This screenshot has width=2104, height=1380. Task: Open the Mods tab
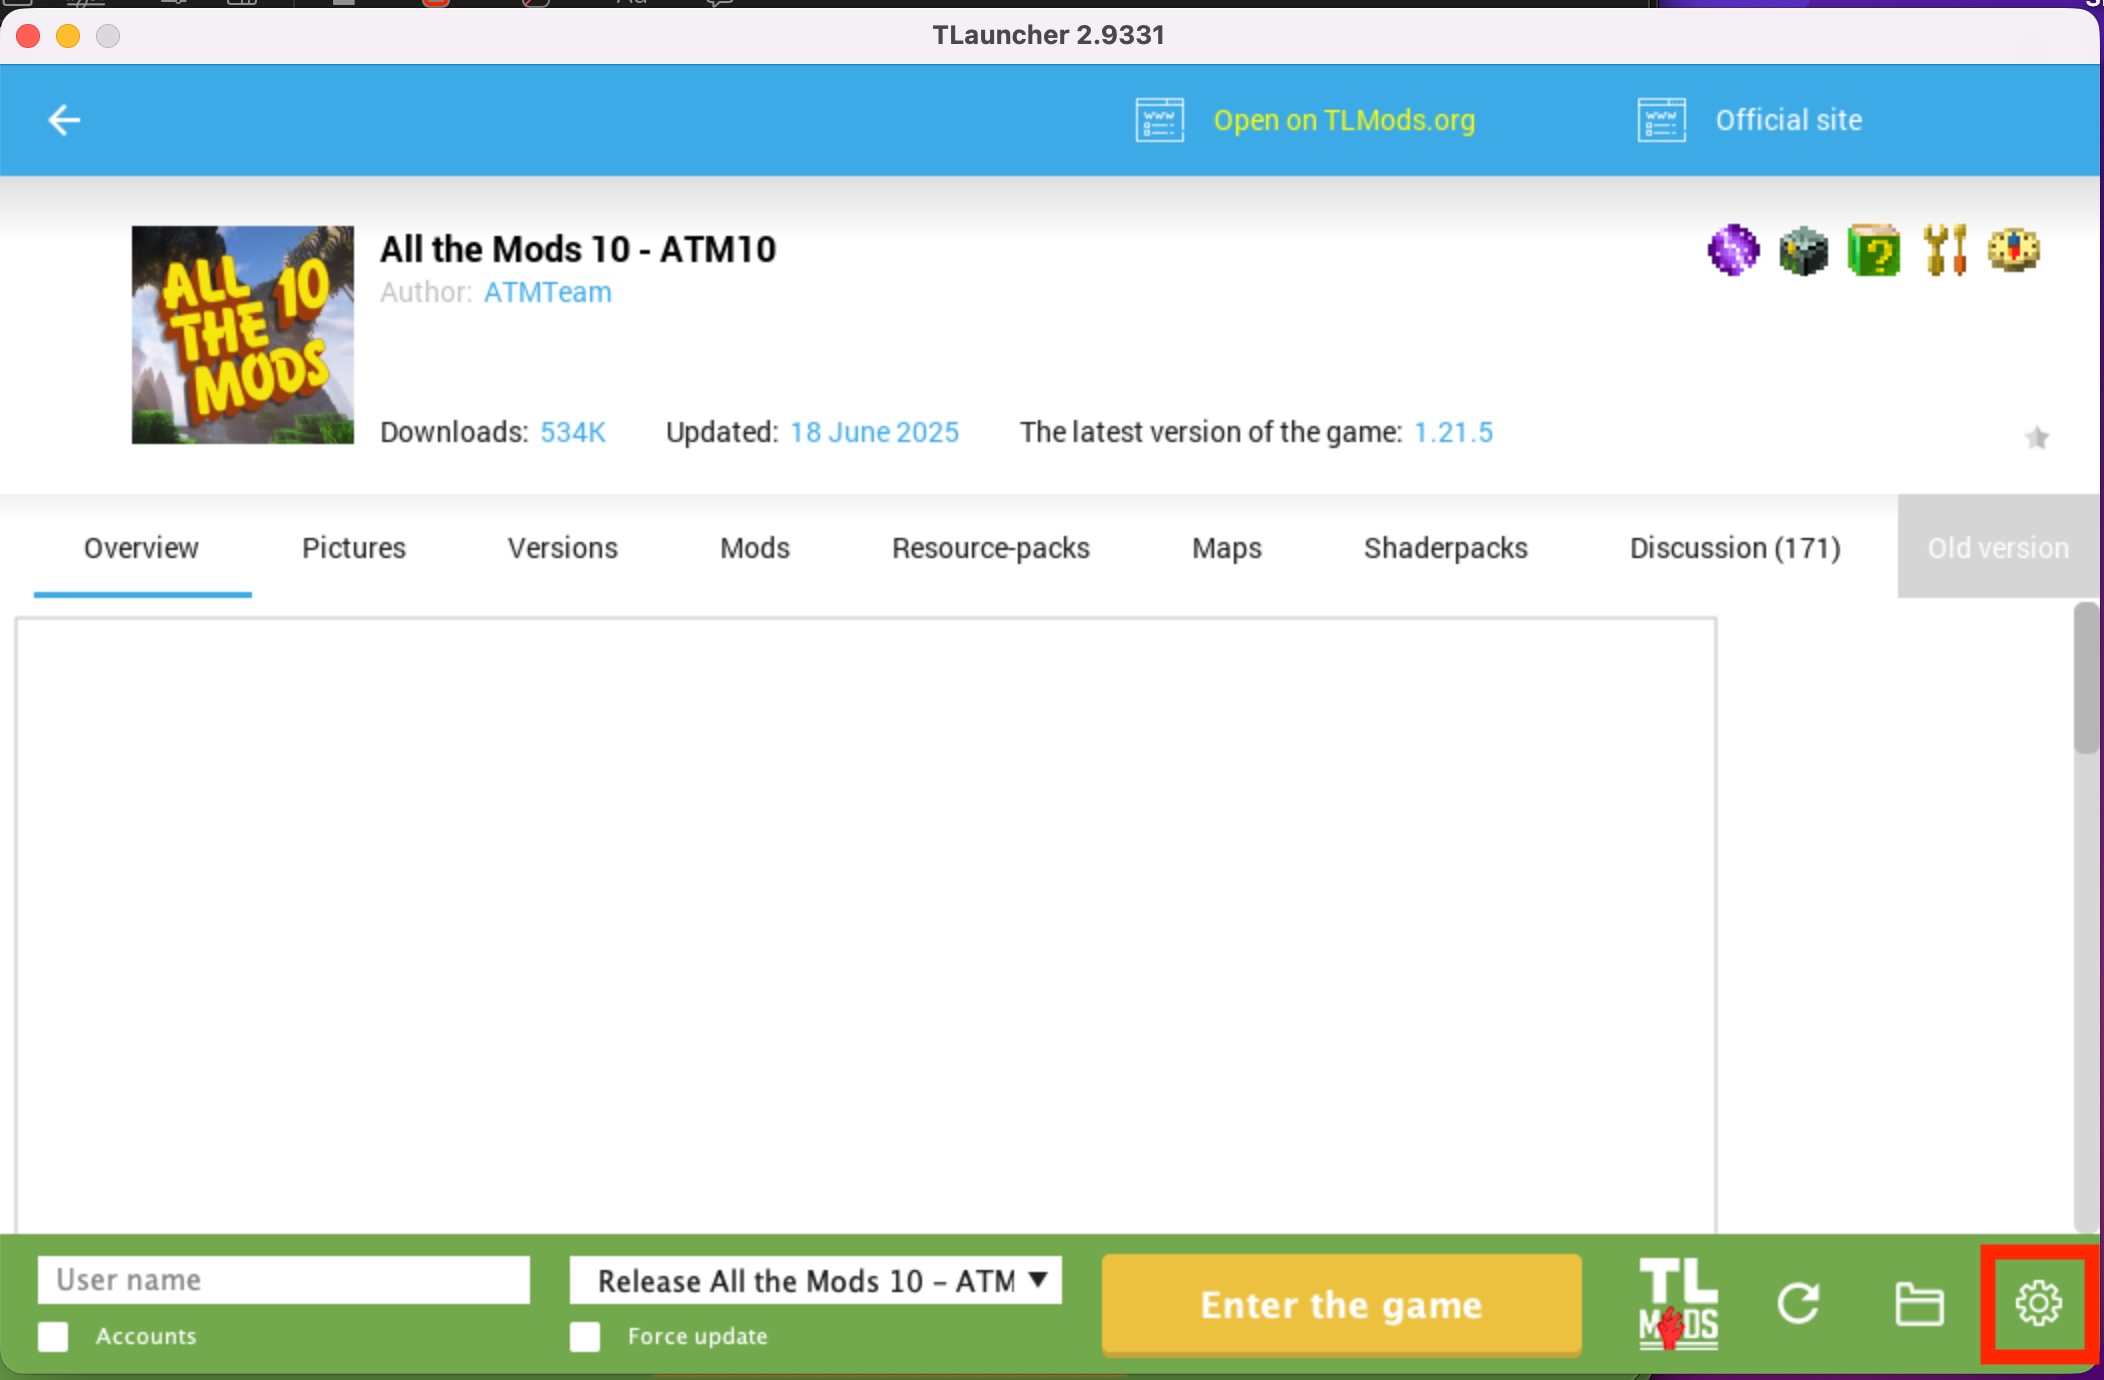point(755,548)
